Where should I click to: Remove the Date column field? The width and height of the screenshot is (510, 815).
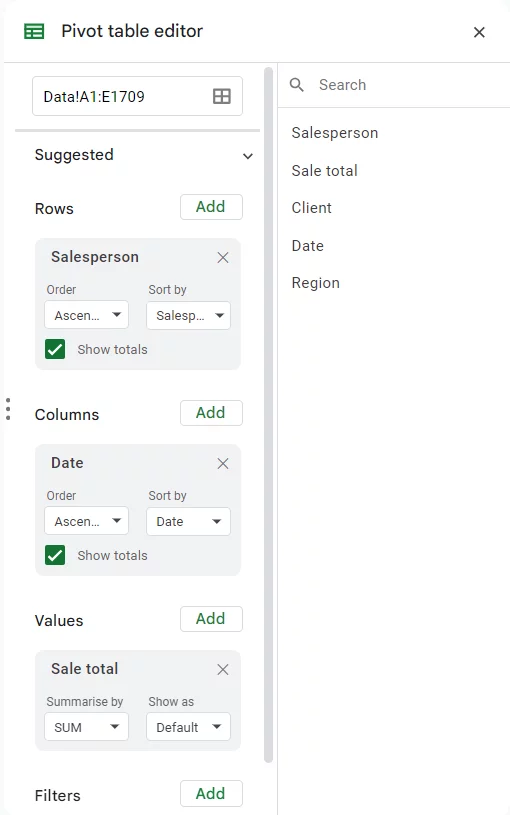pyautogui.click(x=223, y=463)
